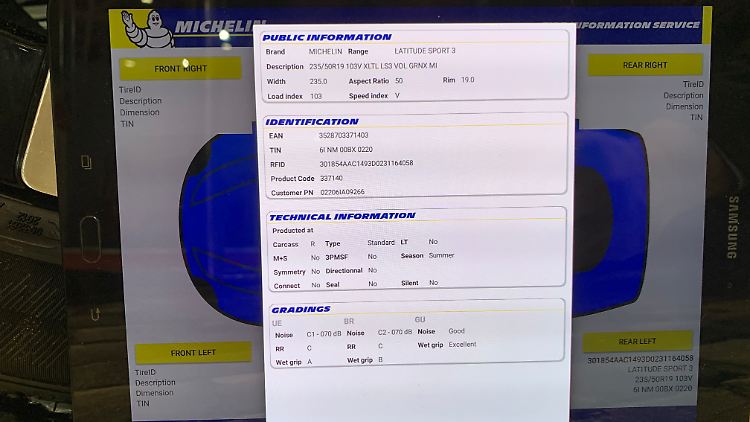This screenshot has width=750, height=422.
Task: Click the PUBLIC INFORMATION heading
Action: pyautogui.click(x=327, y=37)
